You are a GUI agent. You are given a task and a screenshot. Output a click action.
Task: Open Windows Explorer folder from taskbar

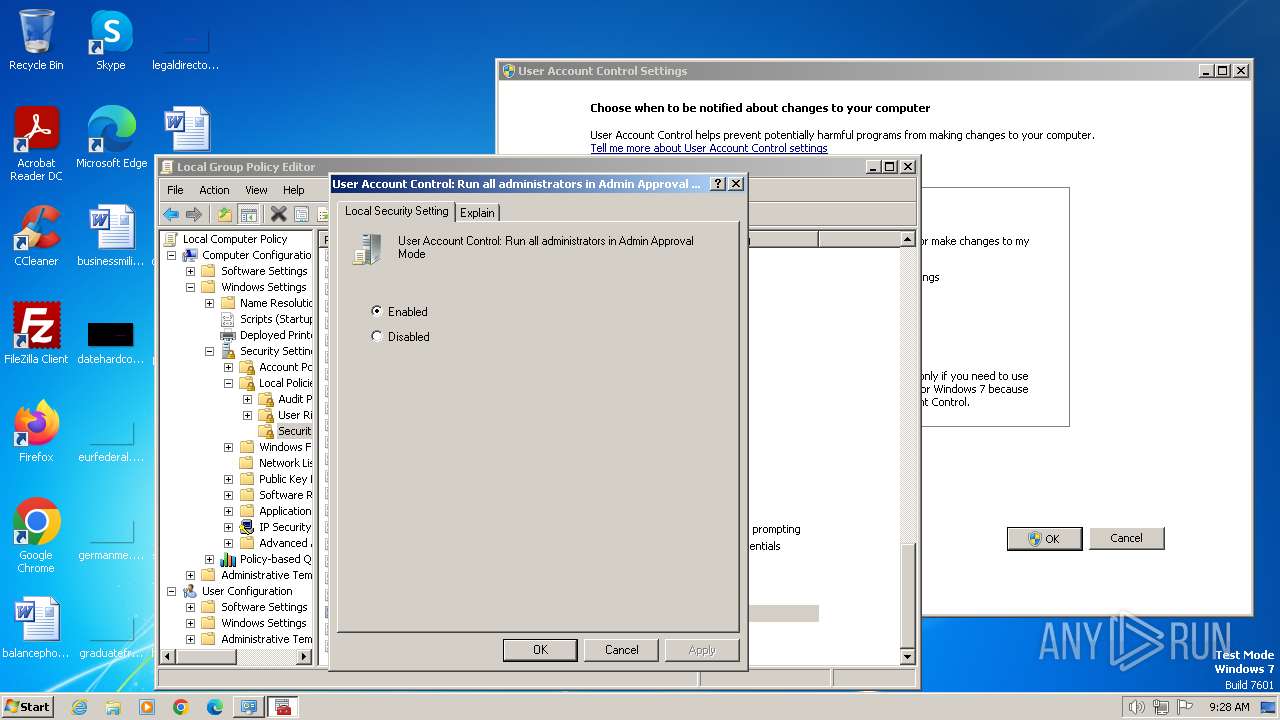(113, 707)
